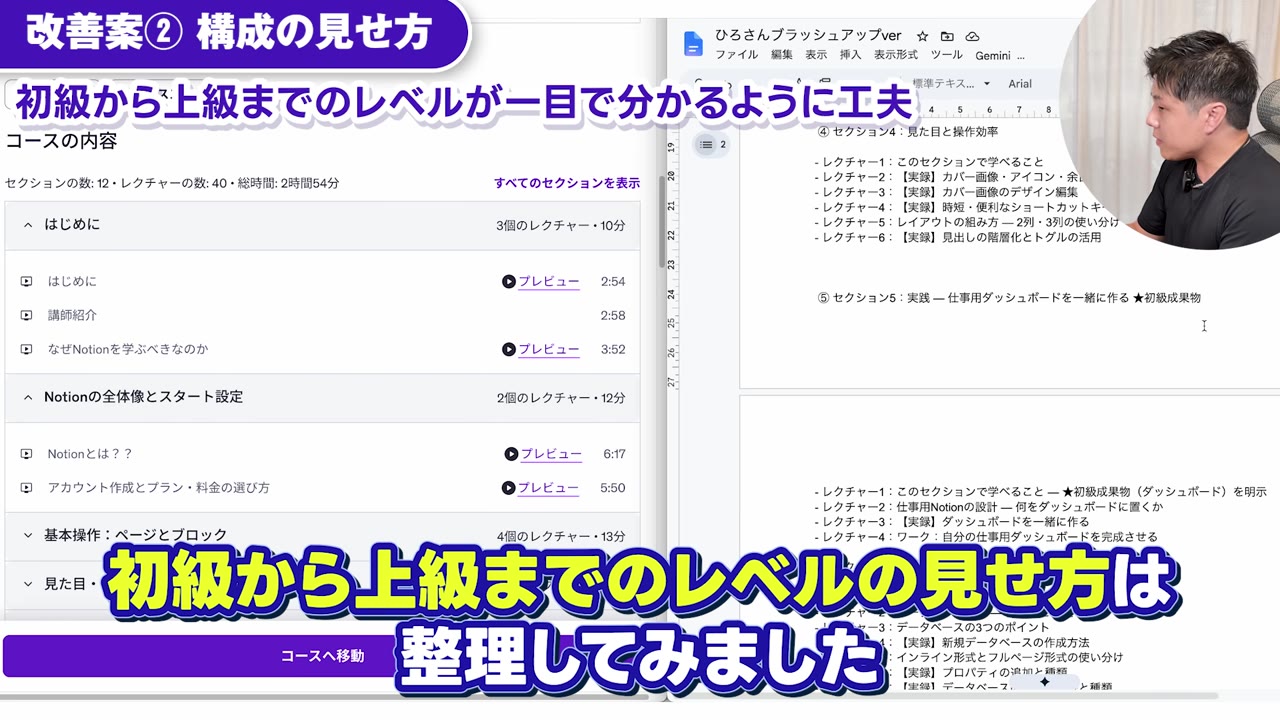1280x720 pixels.
Task: Click the Gemini sparkle icon at the document bottom
Action: (1045, 681)
